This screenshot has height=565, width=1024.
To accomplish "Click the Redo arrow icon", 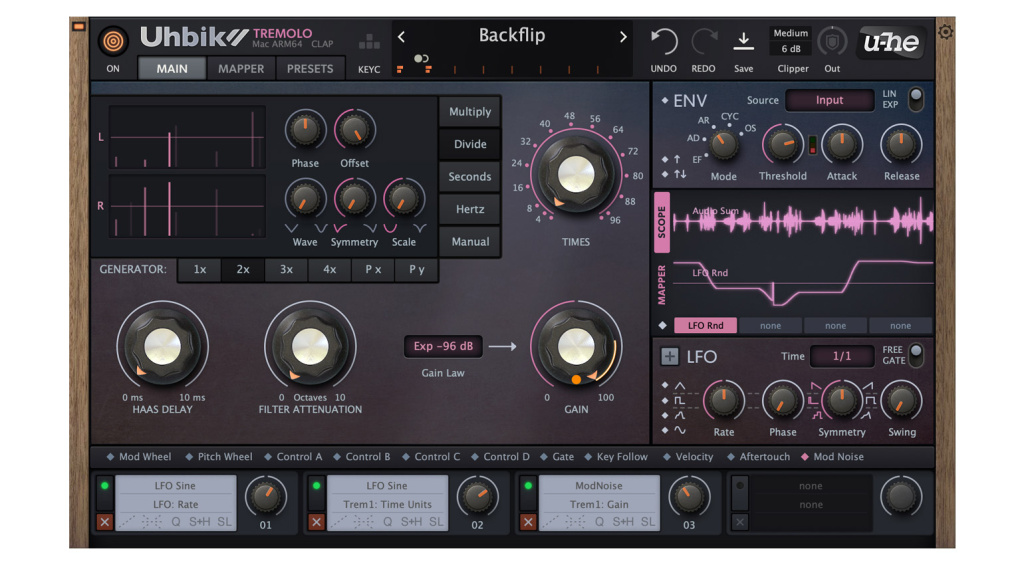I will [703, 41].
